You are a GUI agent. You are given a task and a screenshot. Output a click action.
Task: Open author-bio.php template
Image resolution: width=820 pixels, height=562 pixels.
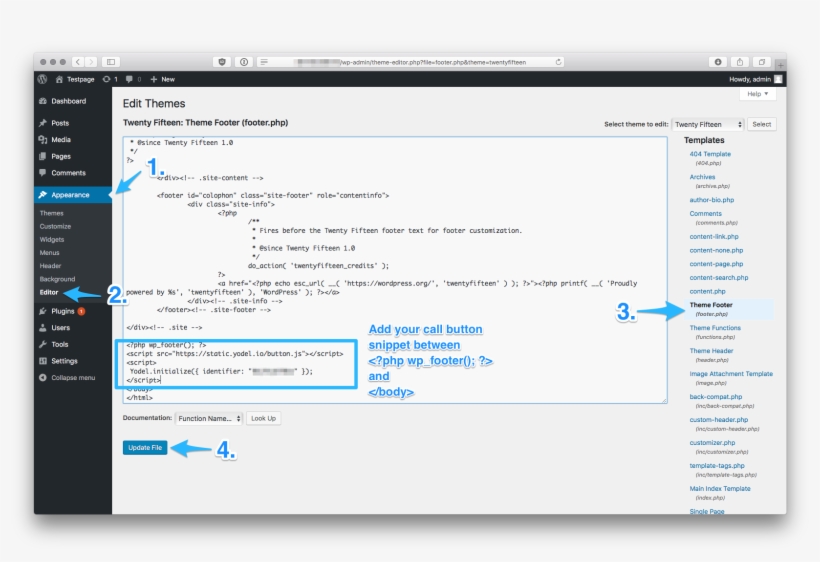click(711, 200)
